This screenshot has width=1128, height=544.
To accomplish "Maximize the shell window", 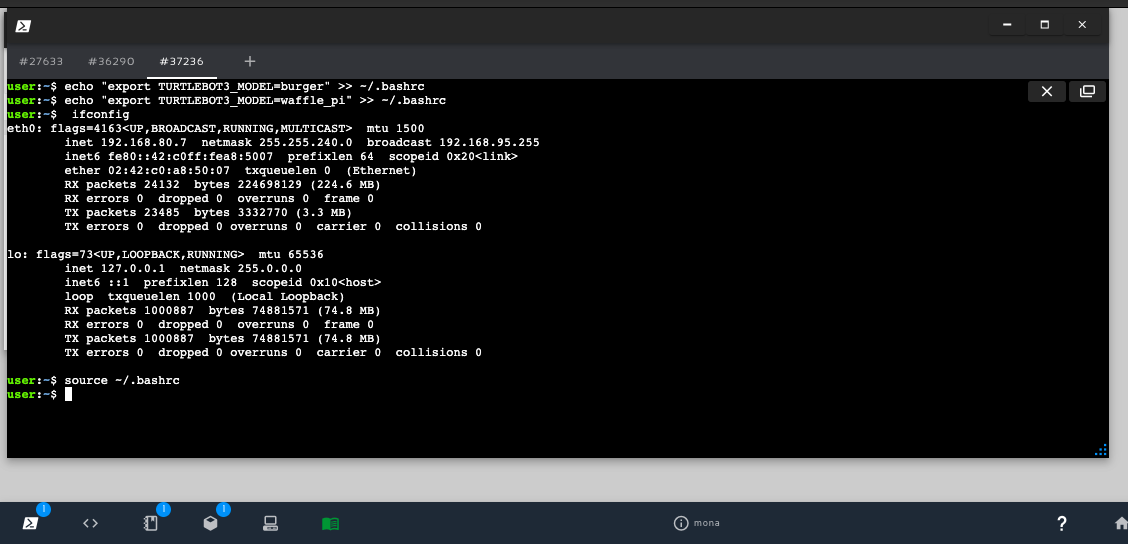I will click(1045, 24).
